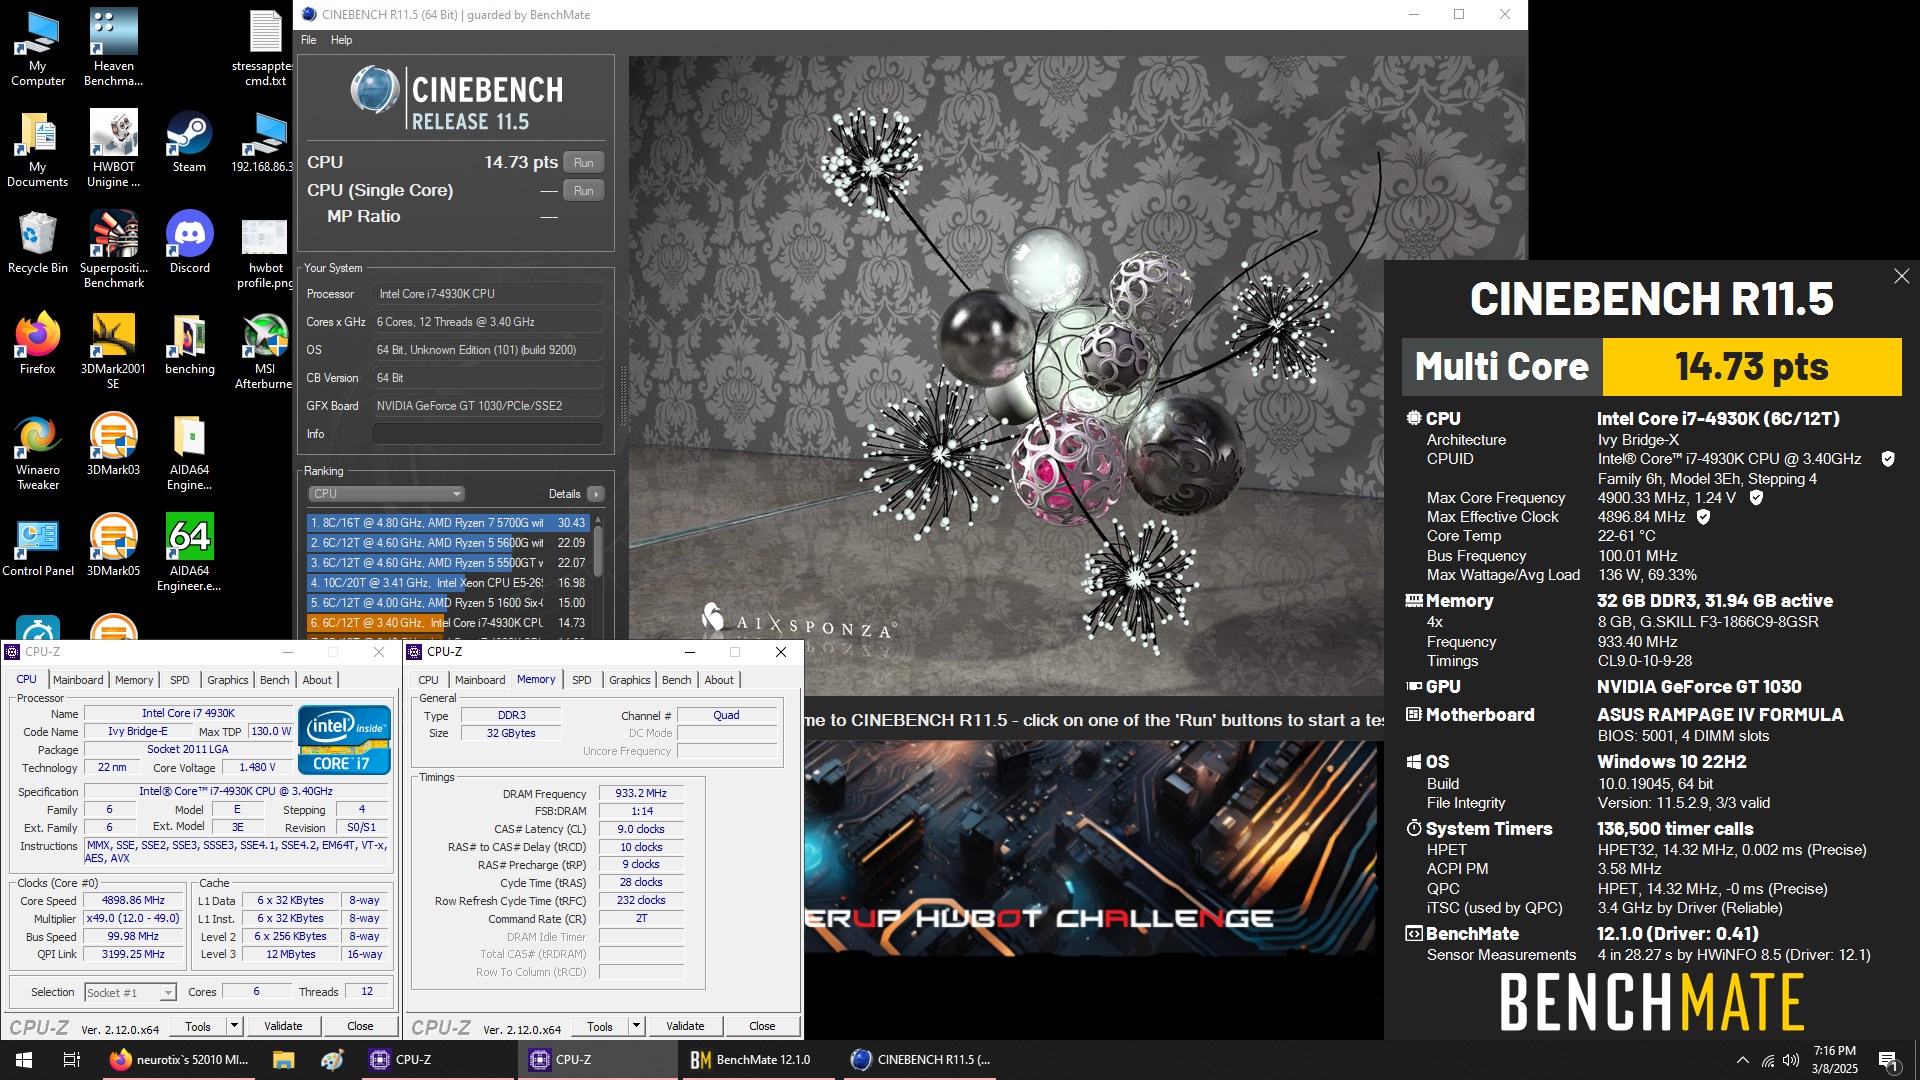The height and width of the screenshot is (1080, 1920).
Task: Open Task View on the taskbar
Action: [72, 1059]
